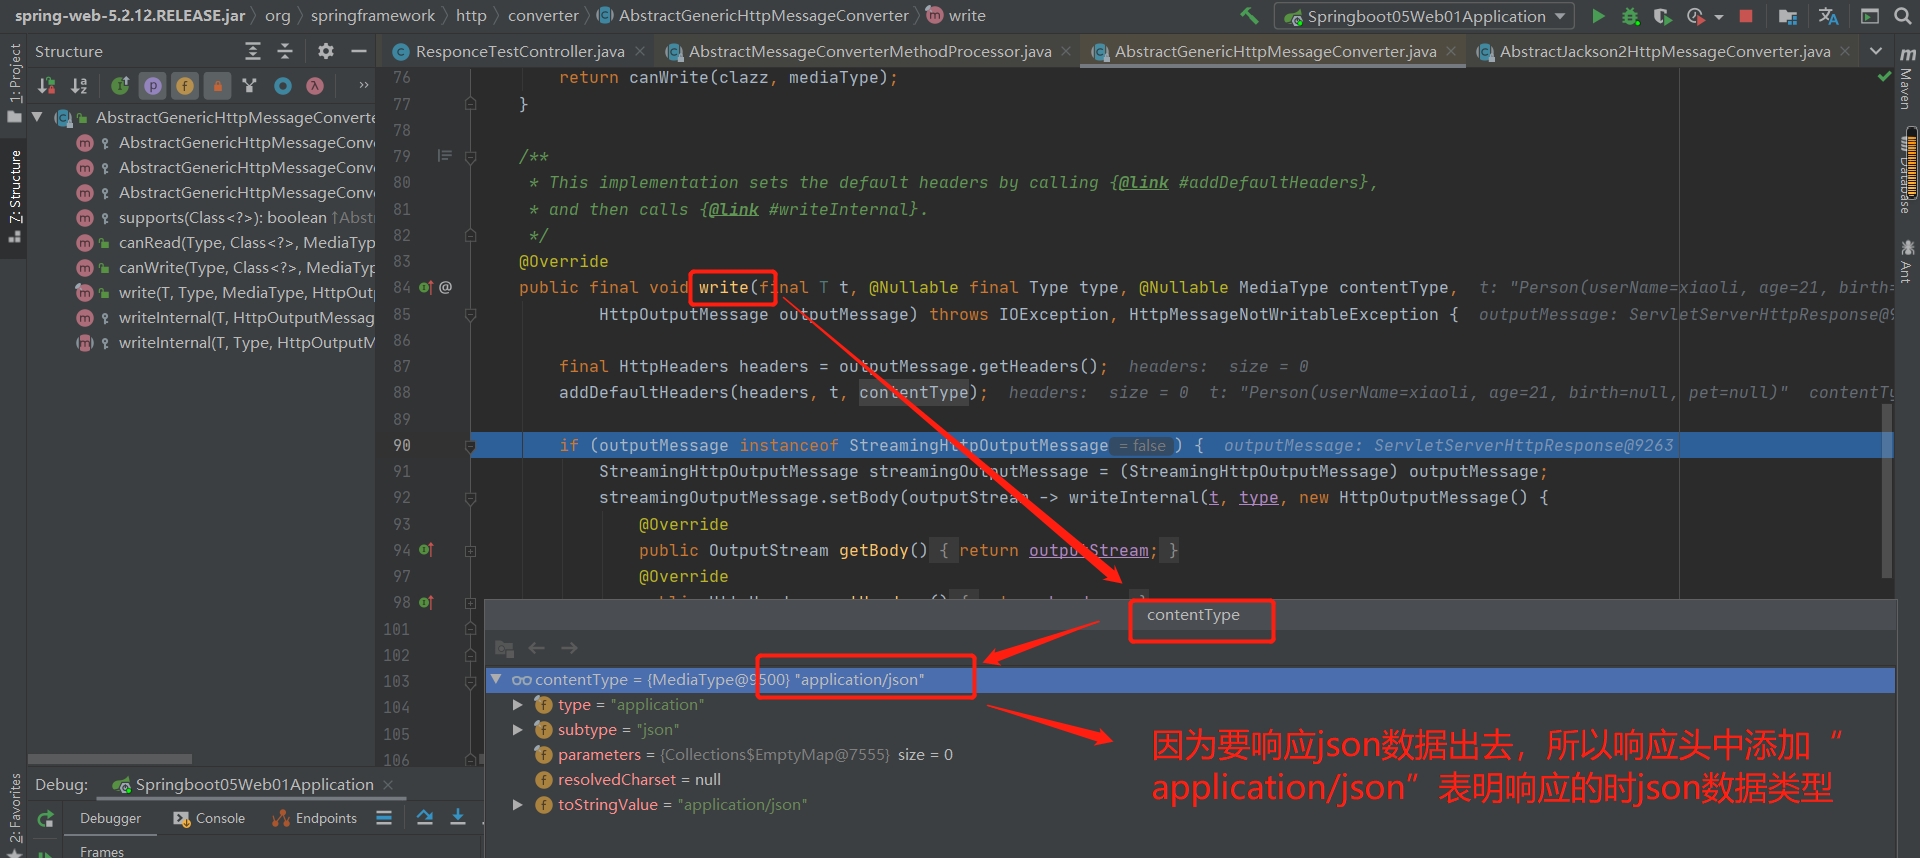Viewport: 1920px width, 858px height.
Task: Open the Maven tool window
Action: pyautogui.click(x=1907, y=78)
